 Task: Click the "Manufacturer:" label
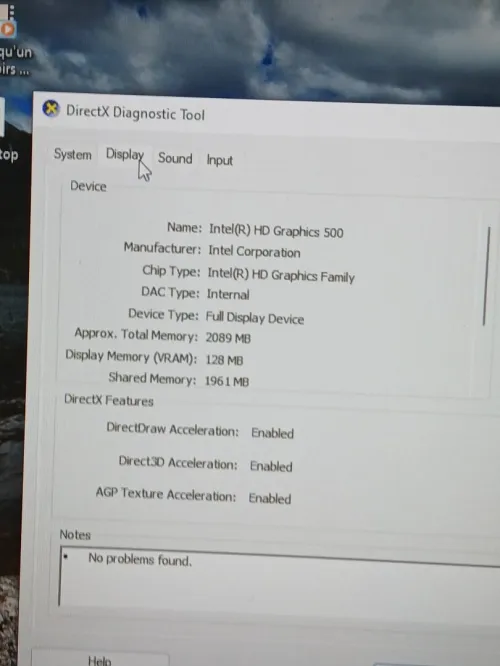coord(162,248)
